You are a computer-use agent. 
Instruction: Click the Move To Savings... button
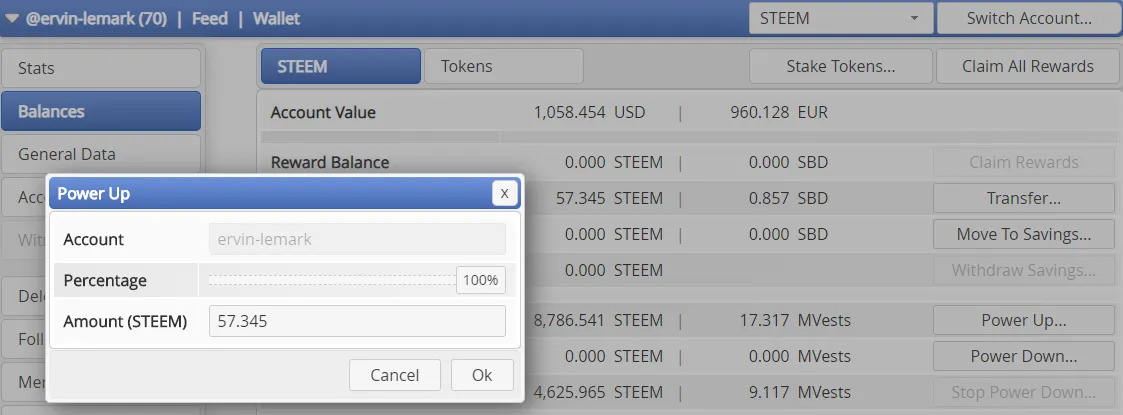[x=1023, y=234]
